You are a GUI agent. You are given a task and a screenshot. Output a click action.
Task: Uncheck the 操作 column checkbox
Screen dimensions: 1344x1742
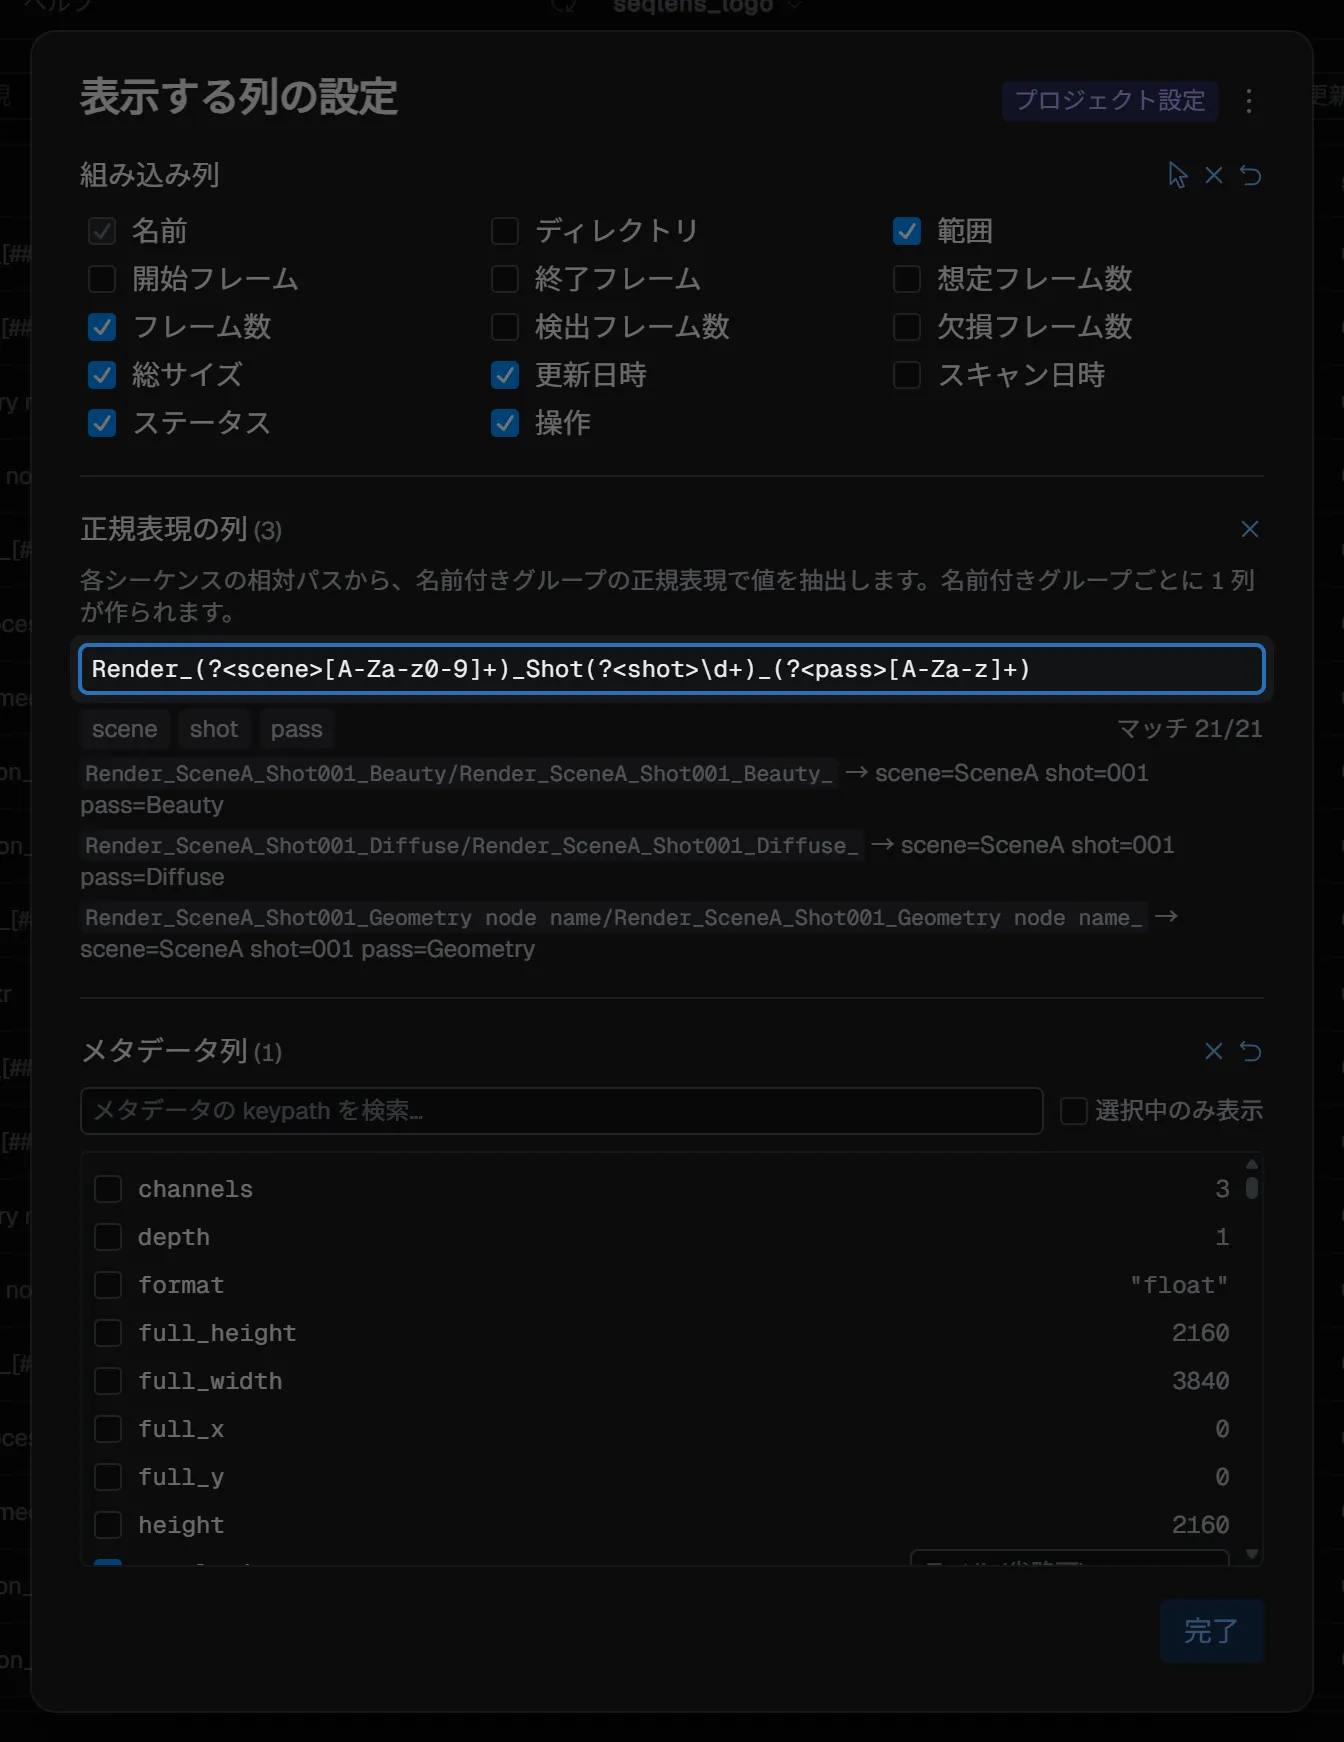(505, 423)
